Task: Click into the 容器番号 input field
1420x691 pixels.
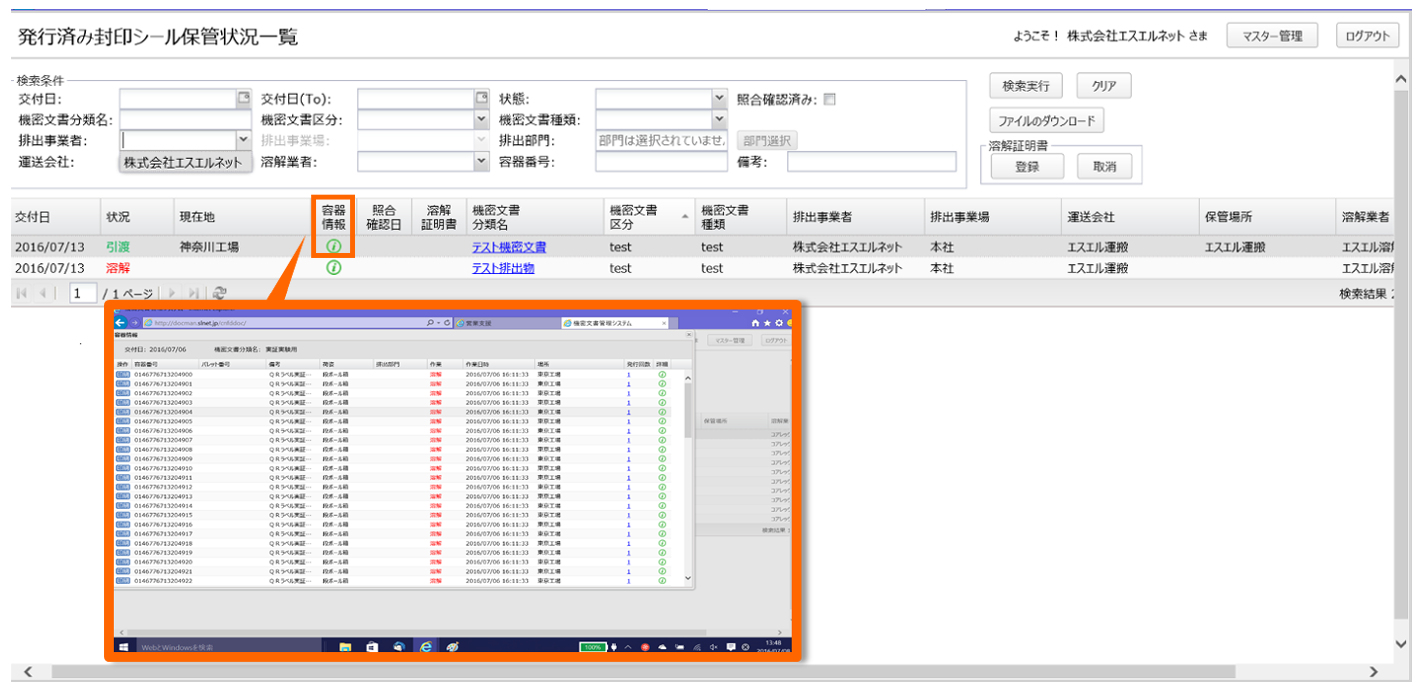Action: (660, 161)
